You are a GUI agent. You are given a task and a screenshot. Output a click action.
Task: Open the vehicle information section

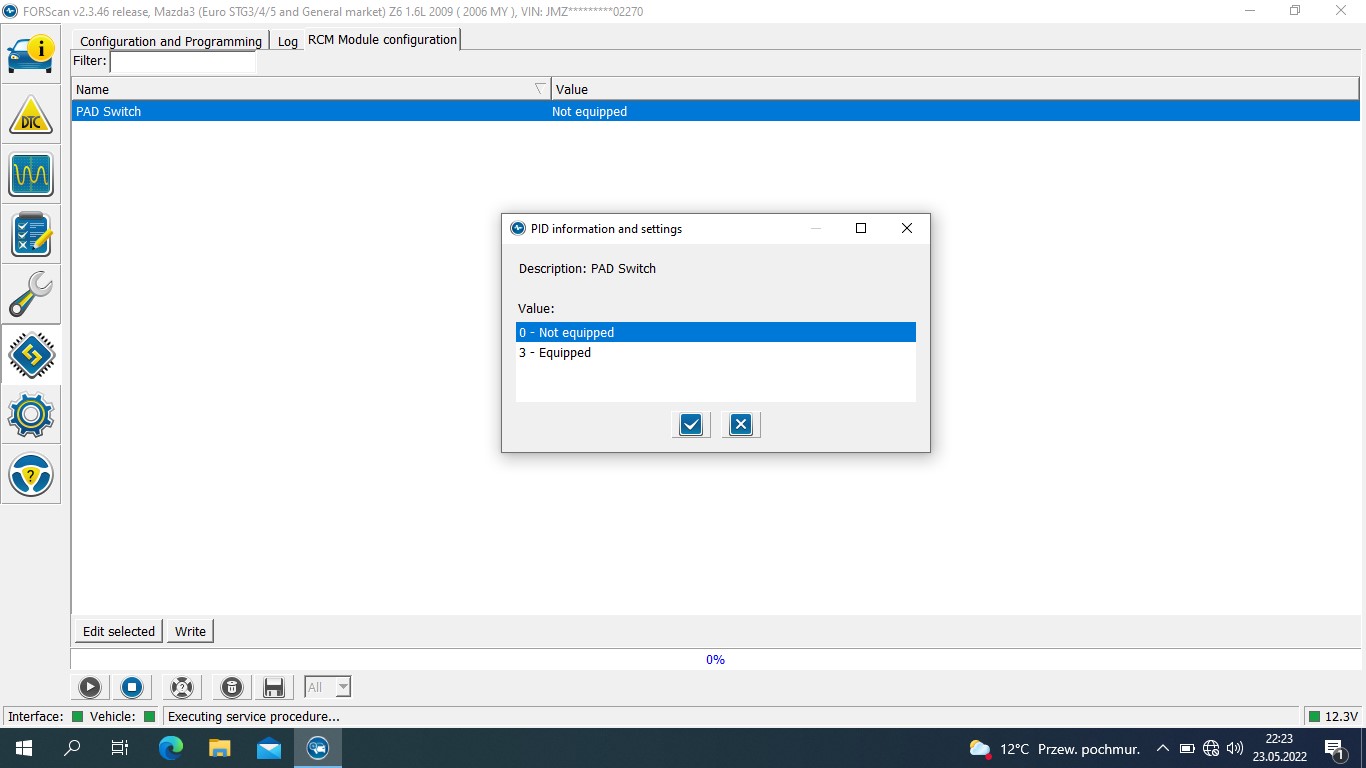31,54
